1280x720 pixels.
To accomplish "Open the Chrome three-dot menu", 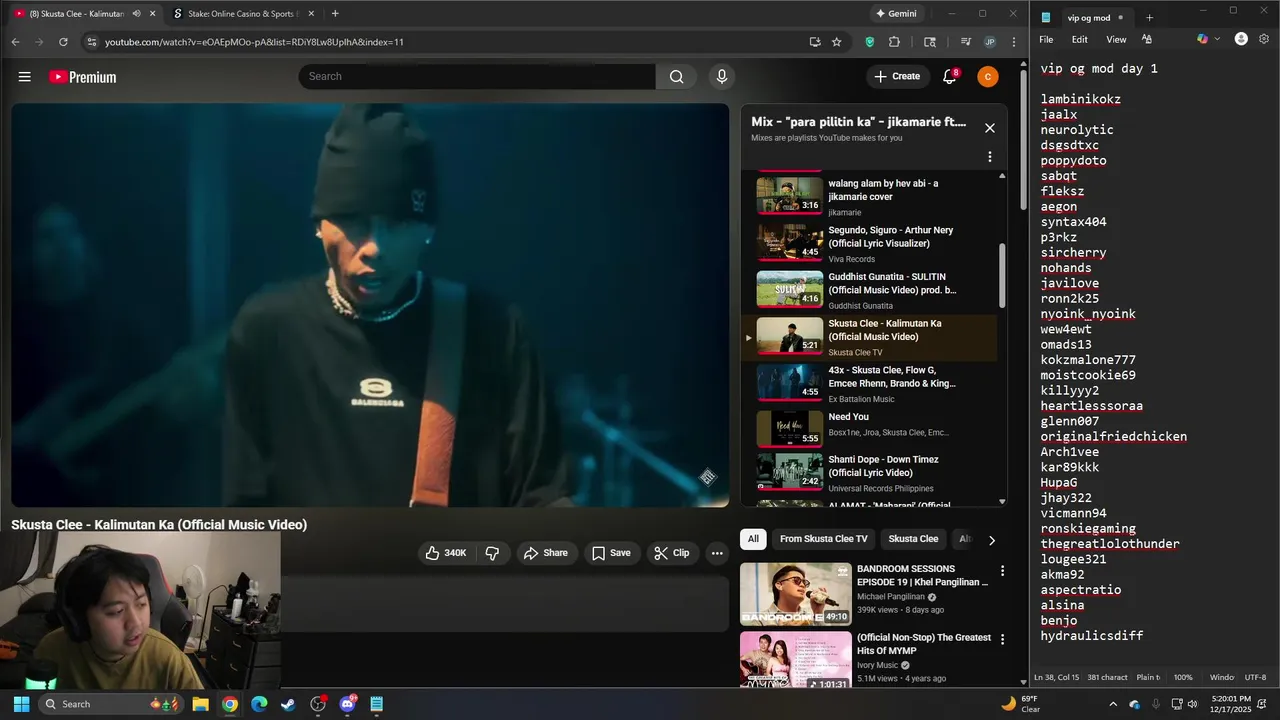I will coord(1014,42).
